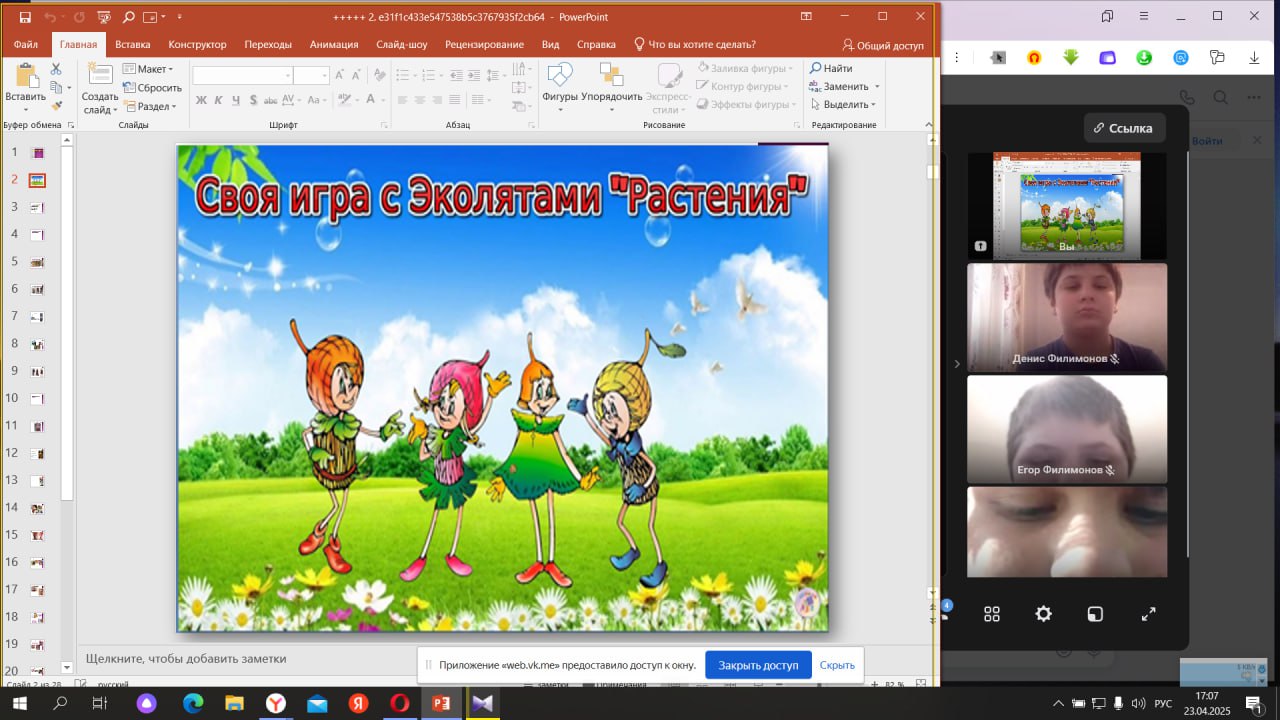Switch to the Slide Show (Слайд-шоу) tab
1280x720 pixels.
pyautogui.click(x=402, y=44)
